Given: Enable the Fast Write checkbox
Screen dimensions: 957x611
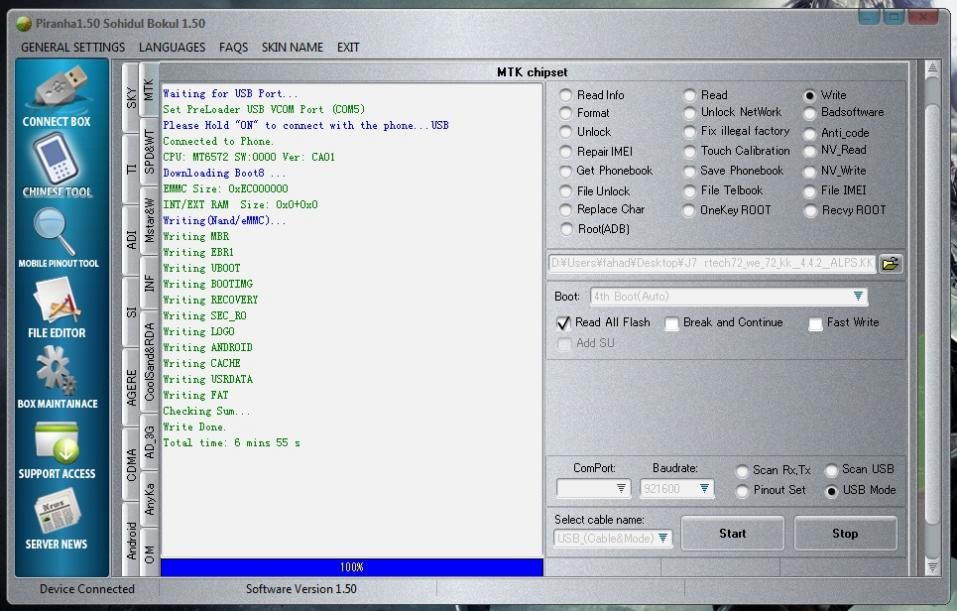Looking at the screenshot, I should (x=816, y=324).
